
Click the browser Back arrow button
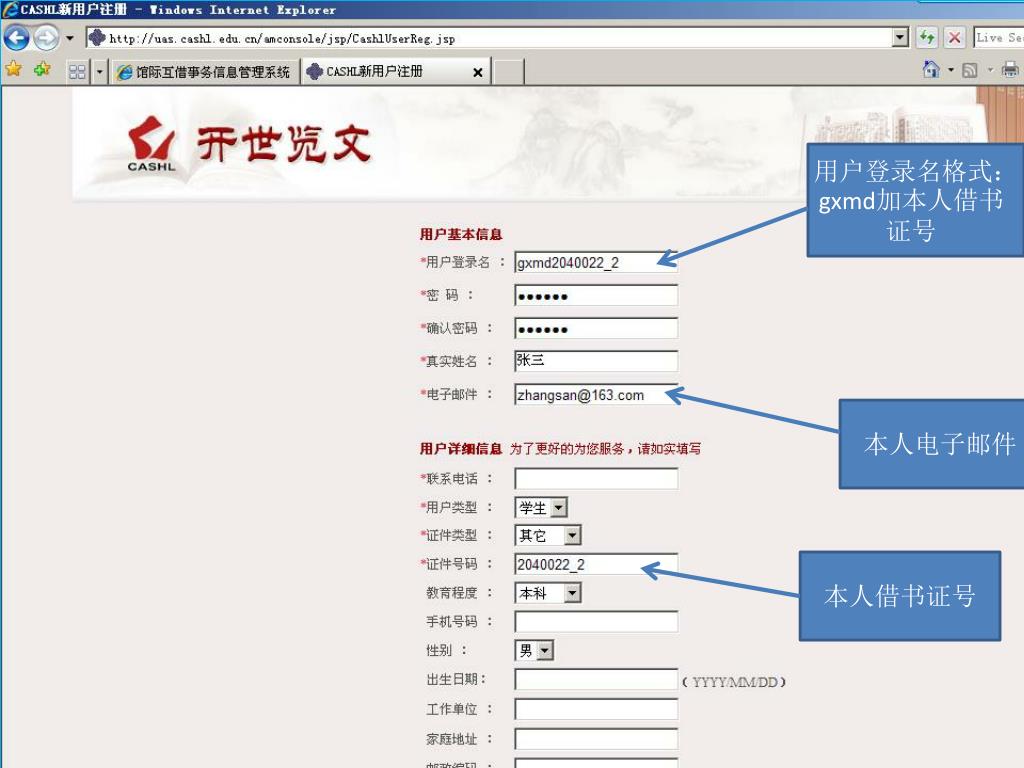click(x=17, y=38)
